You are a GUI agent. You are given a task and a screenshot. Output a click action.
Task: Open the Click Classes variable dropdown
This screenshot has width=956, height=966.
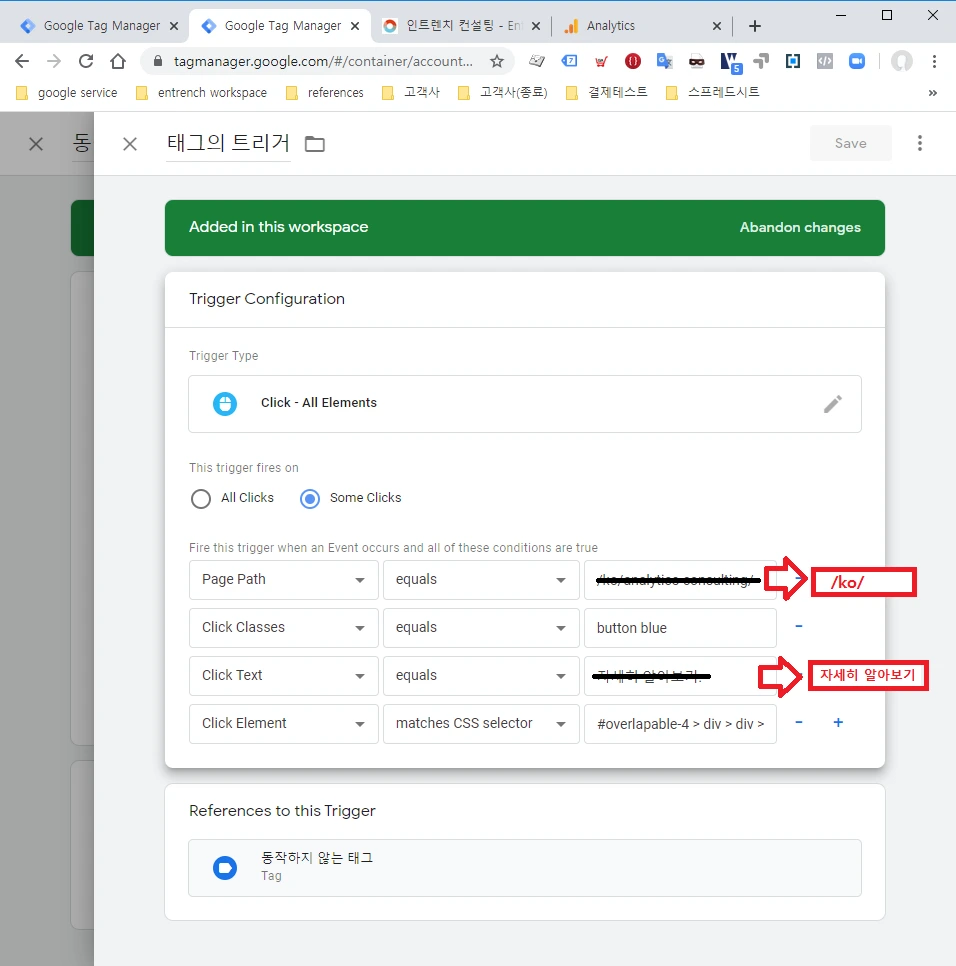click(x=284, y=628)
